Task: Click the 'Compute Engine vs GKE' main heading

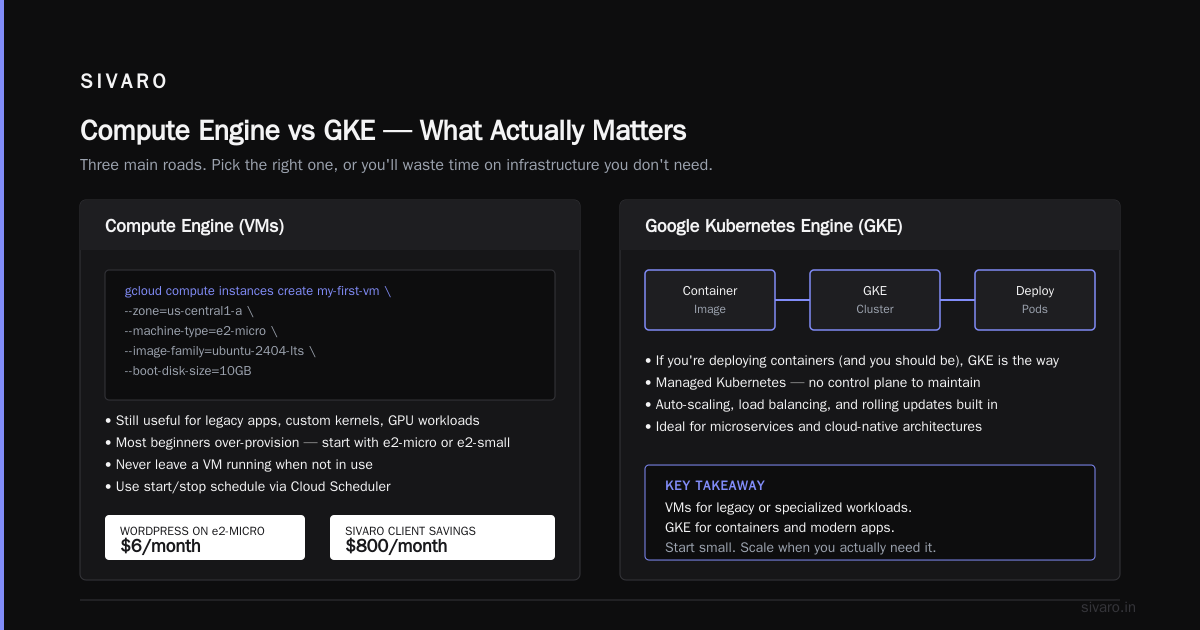Action: pyautogui.click(x=383, y=131)
